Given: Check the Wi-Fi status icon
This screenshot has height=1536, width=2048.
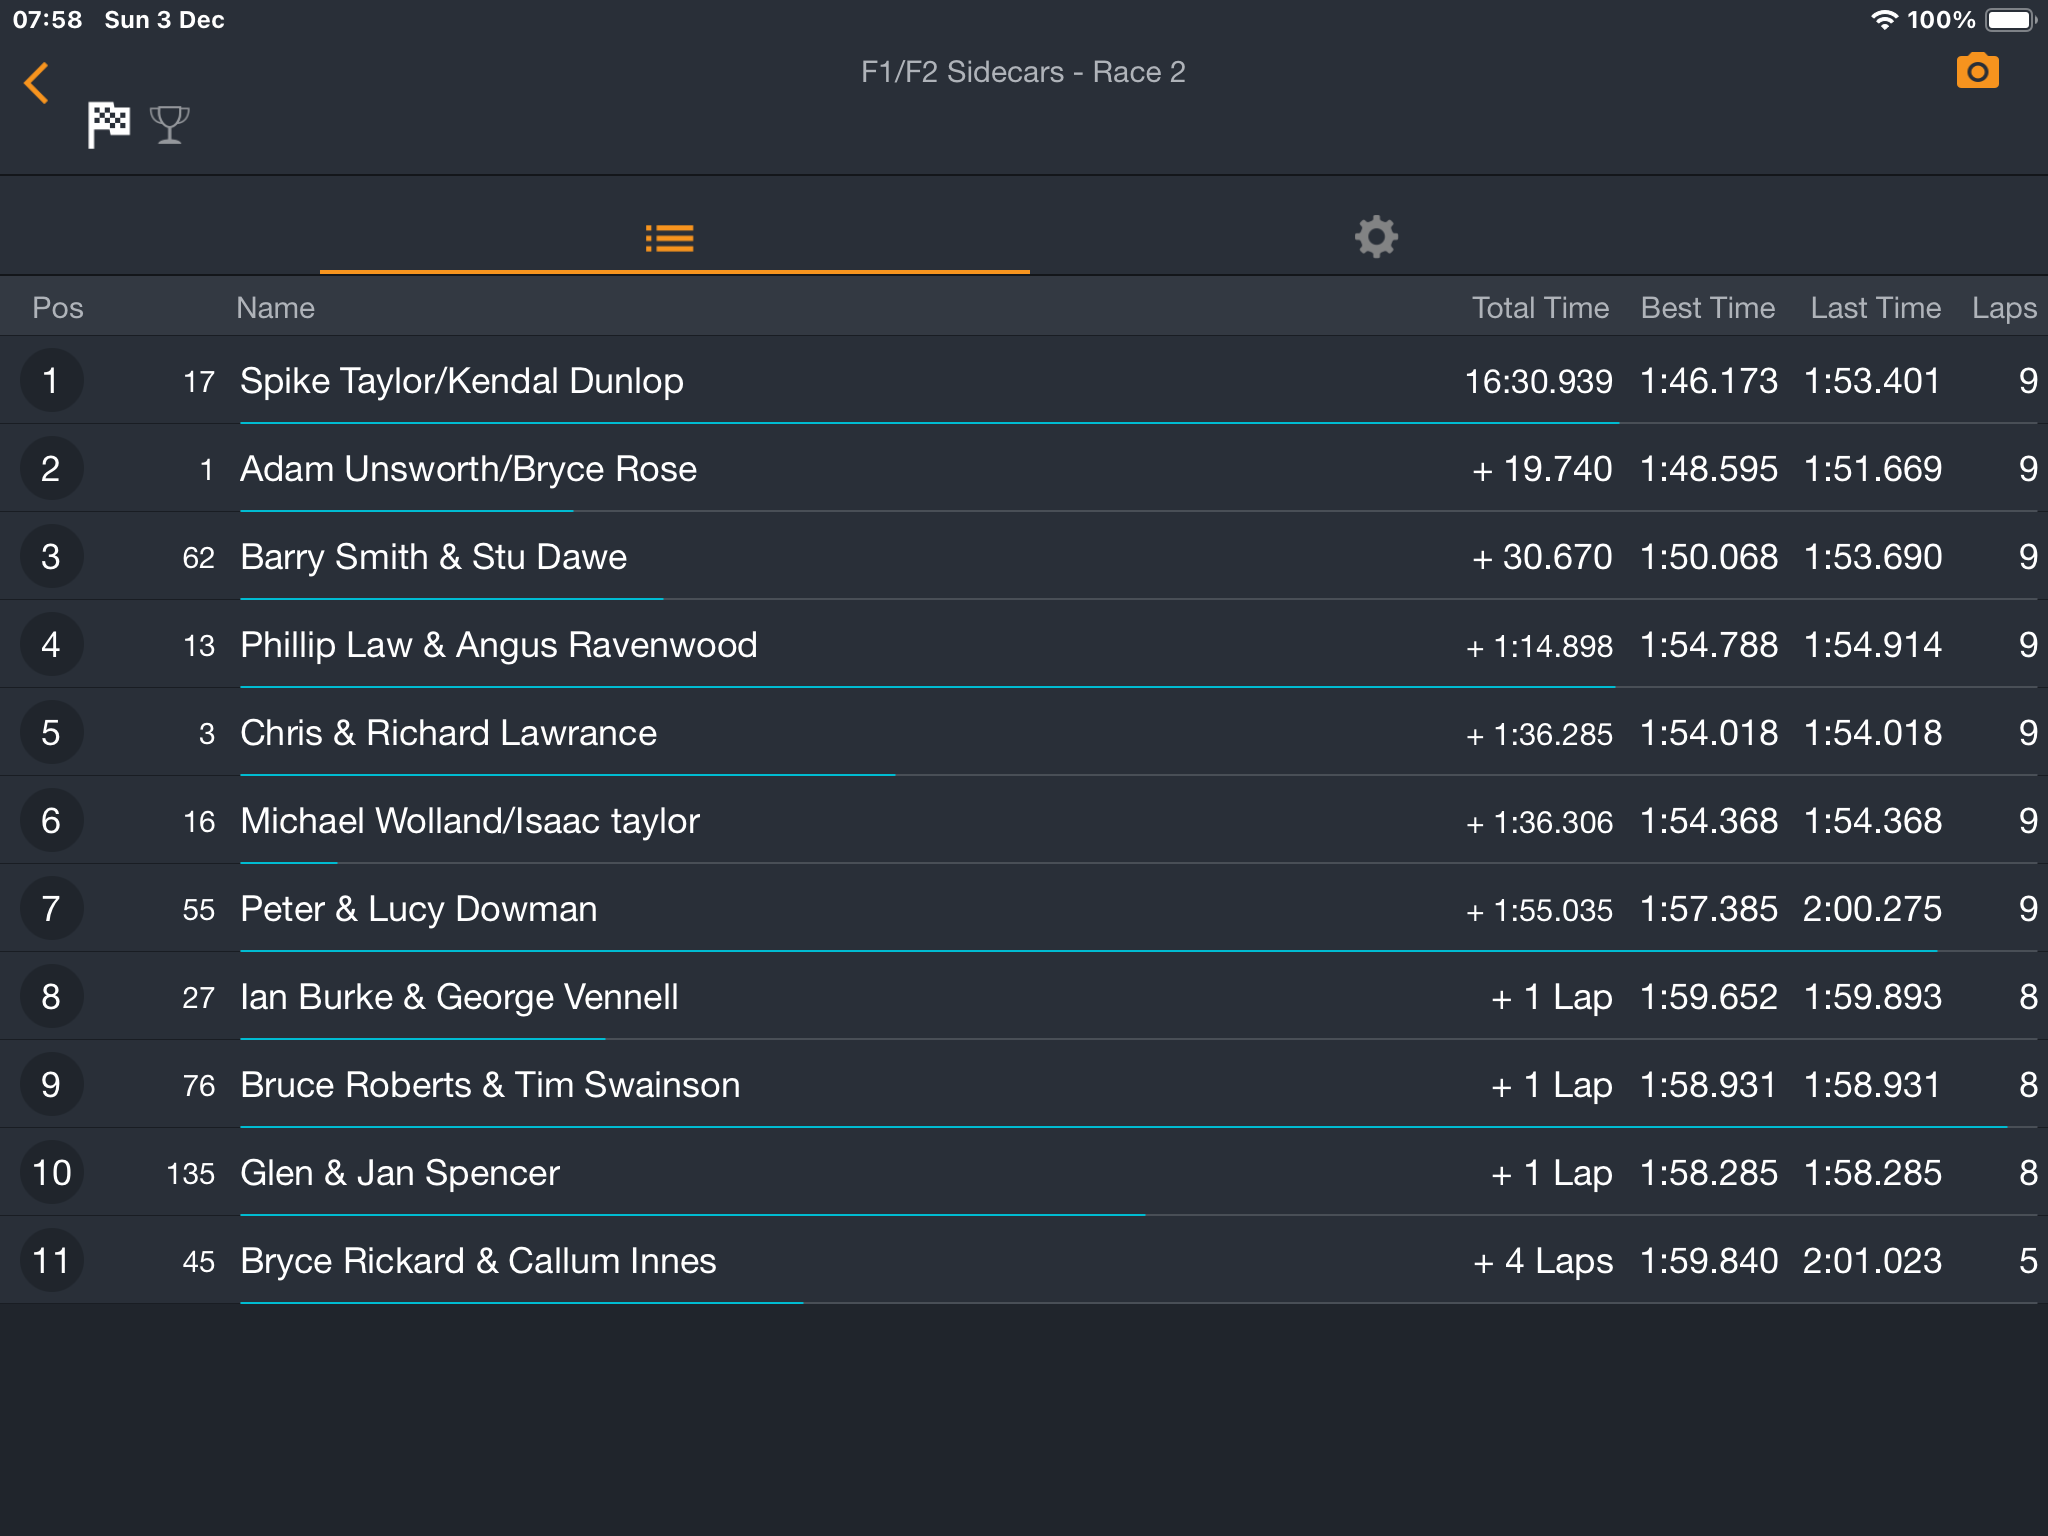Looking at the screenshot, I should [1883, 20].
